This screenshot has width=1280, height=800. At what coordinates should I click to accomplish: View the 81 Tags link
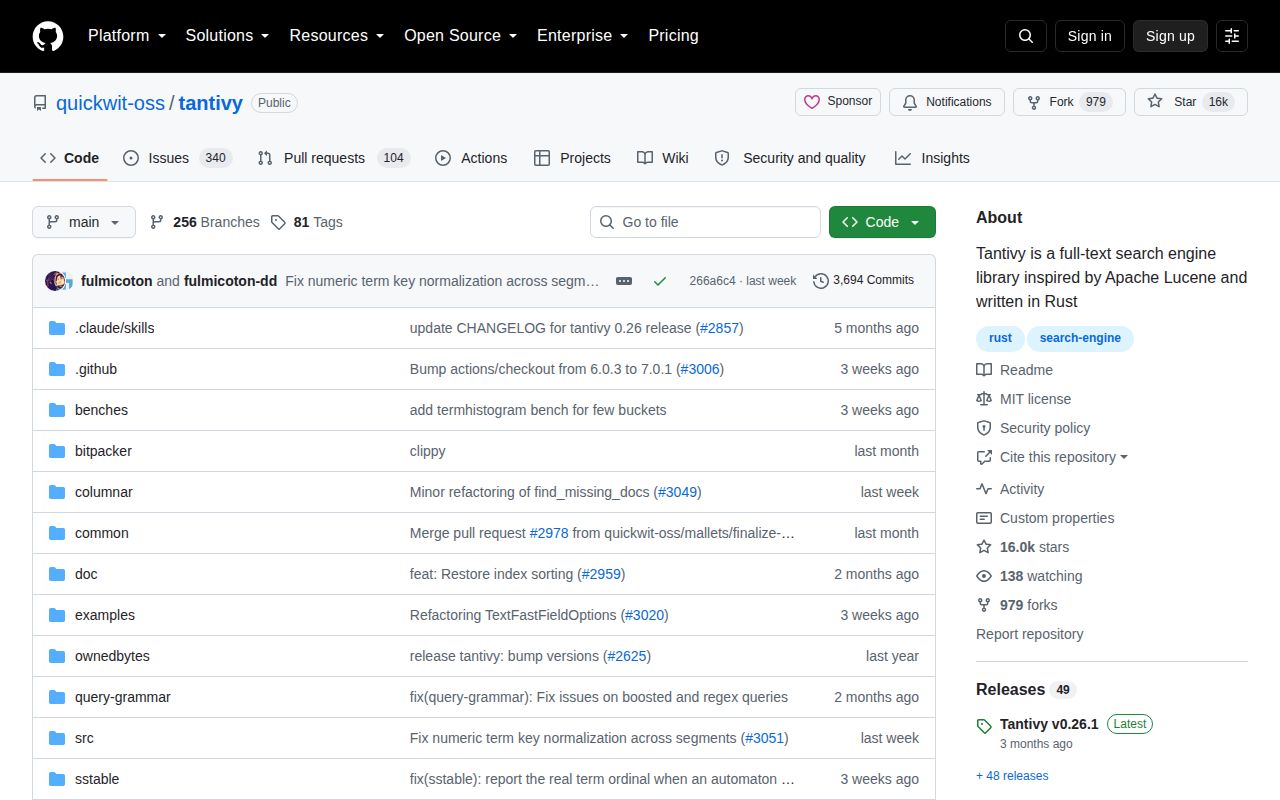pyautogui.click(x=306, y=222)
